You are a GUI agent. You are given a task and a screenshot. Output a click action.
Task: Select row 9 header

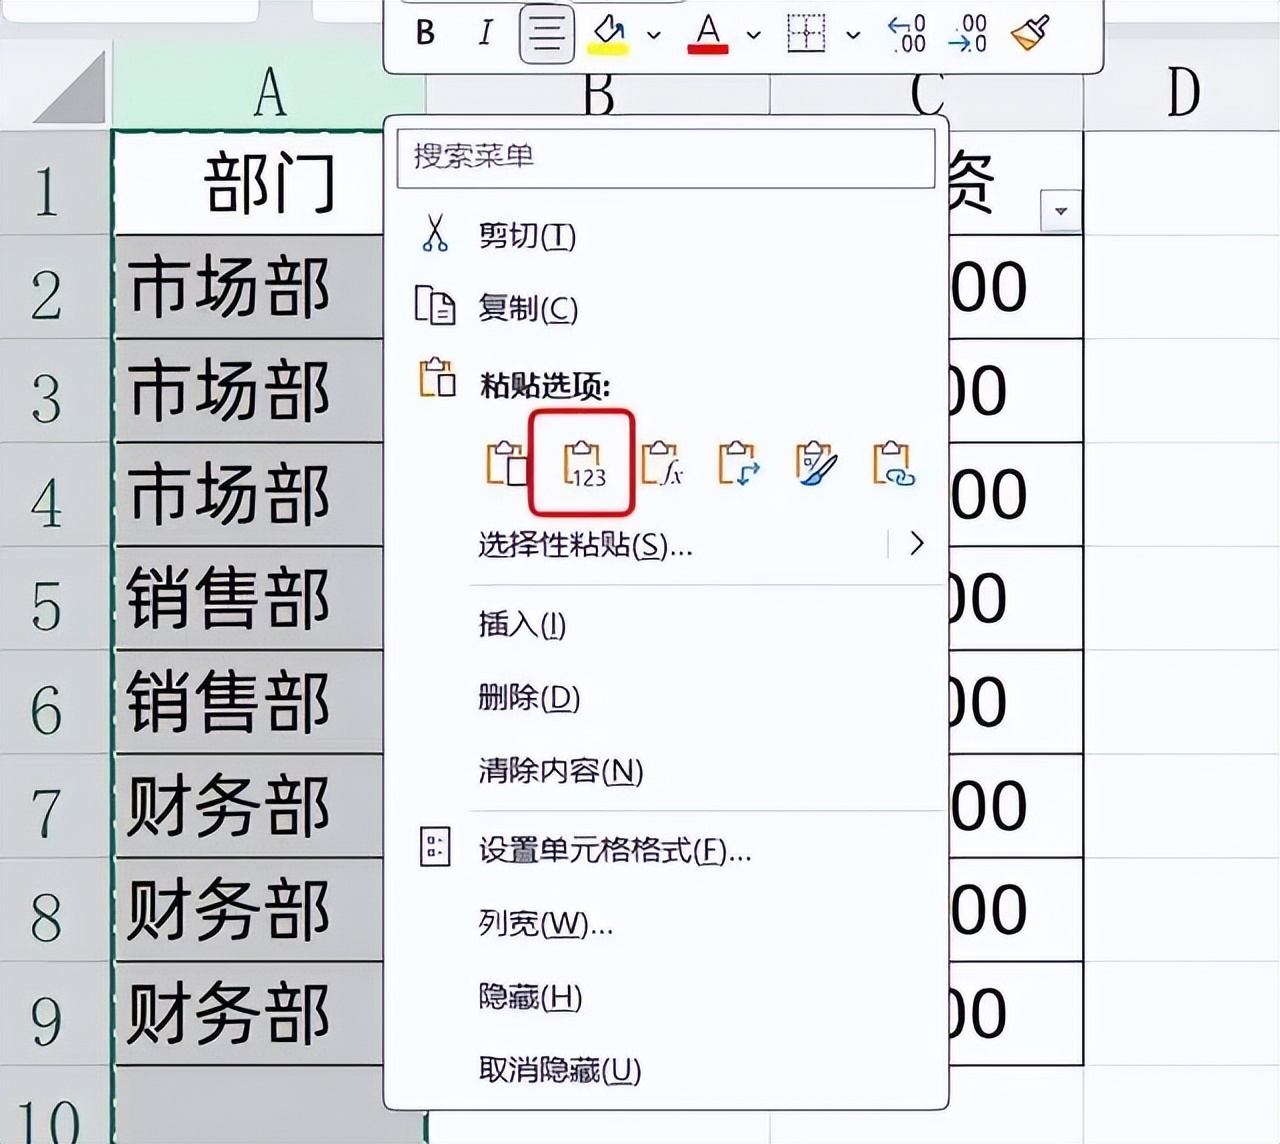[55, 1015]
